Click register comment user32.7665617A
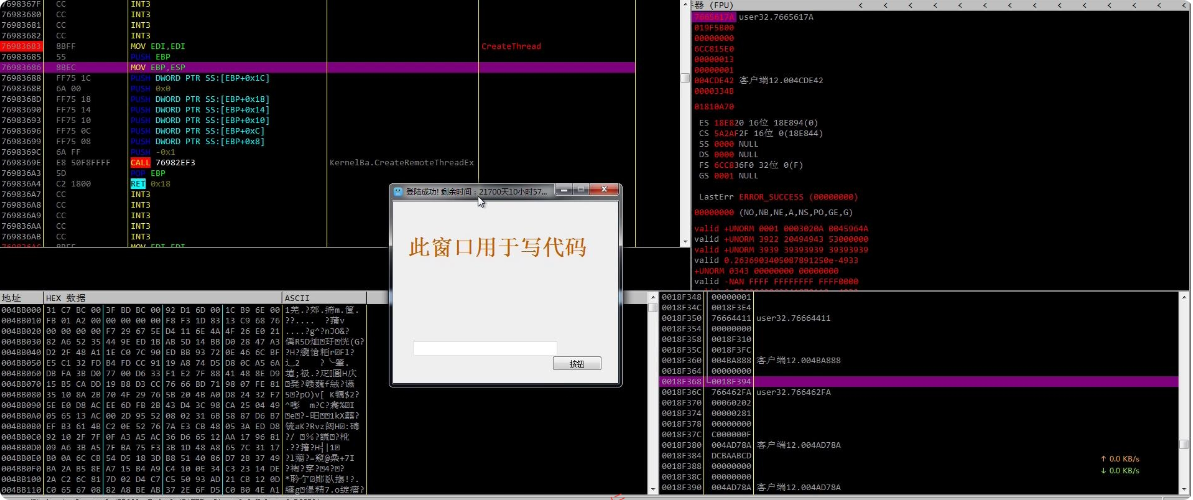Image resolution: width=1193 pixels, height=500 pixels. coord(776,17)
